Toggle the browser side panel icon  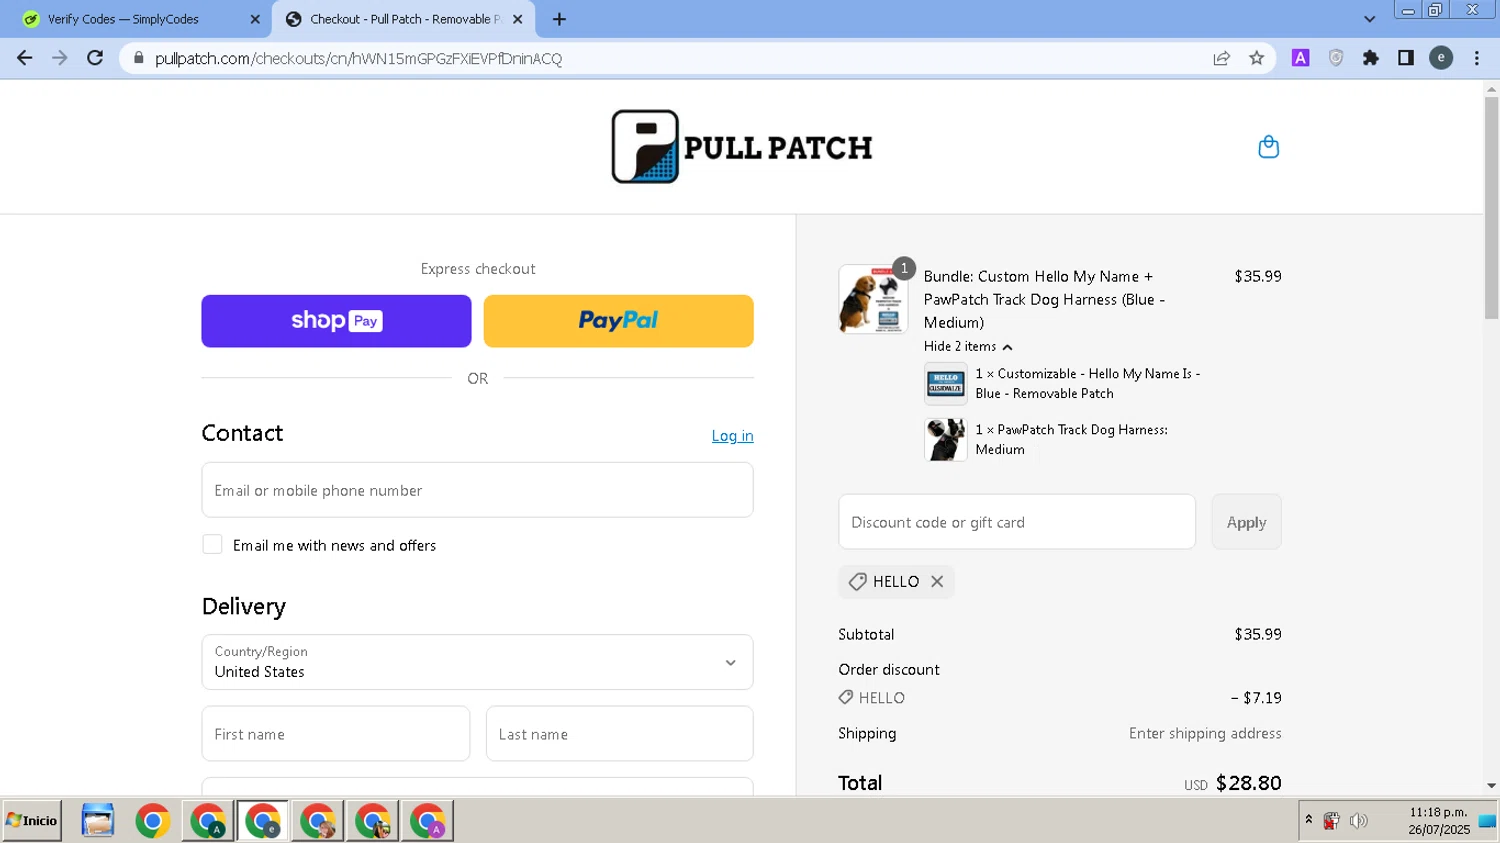[x=1406, y=58]
